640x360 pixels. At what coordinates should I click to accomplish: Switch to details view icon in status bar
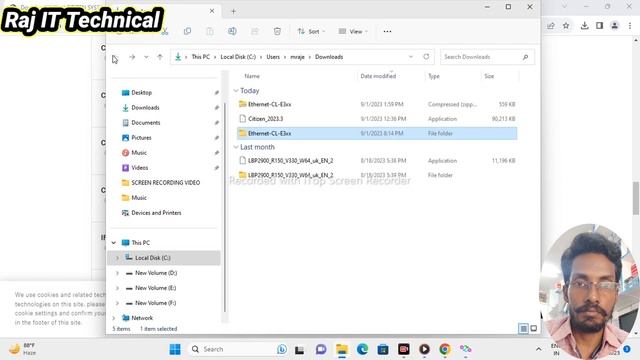point(523,329)
